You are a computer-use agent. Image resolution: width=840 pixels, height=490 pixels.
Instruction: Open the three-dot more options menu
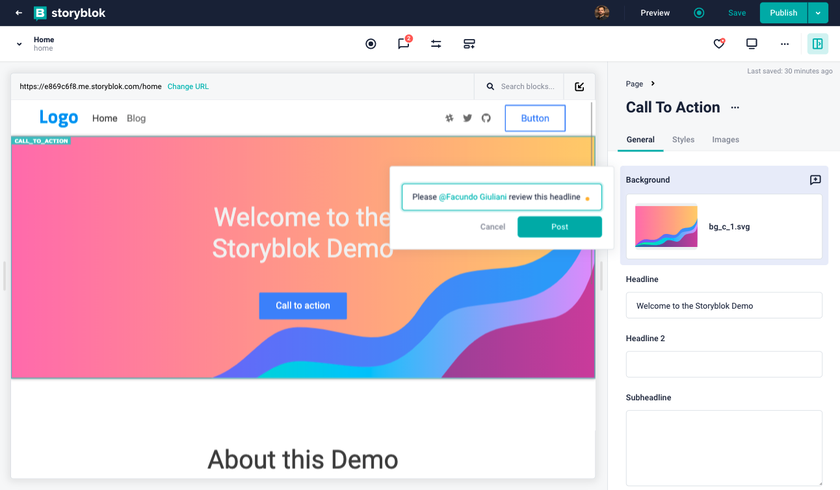click(x=784, y=44)
